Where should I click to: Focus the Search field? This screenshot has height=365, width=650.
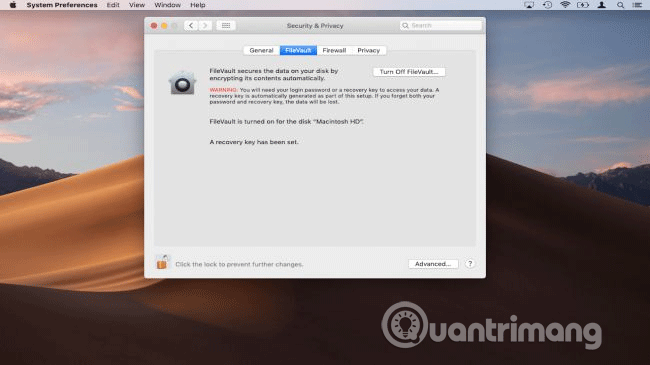441,25
